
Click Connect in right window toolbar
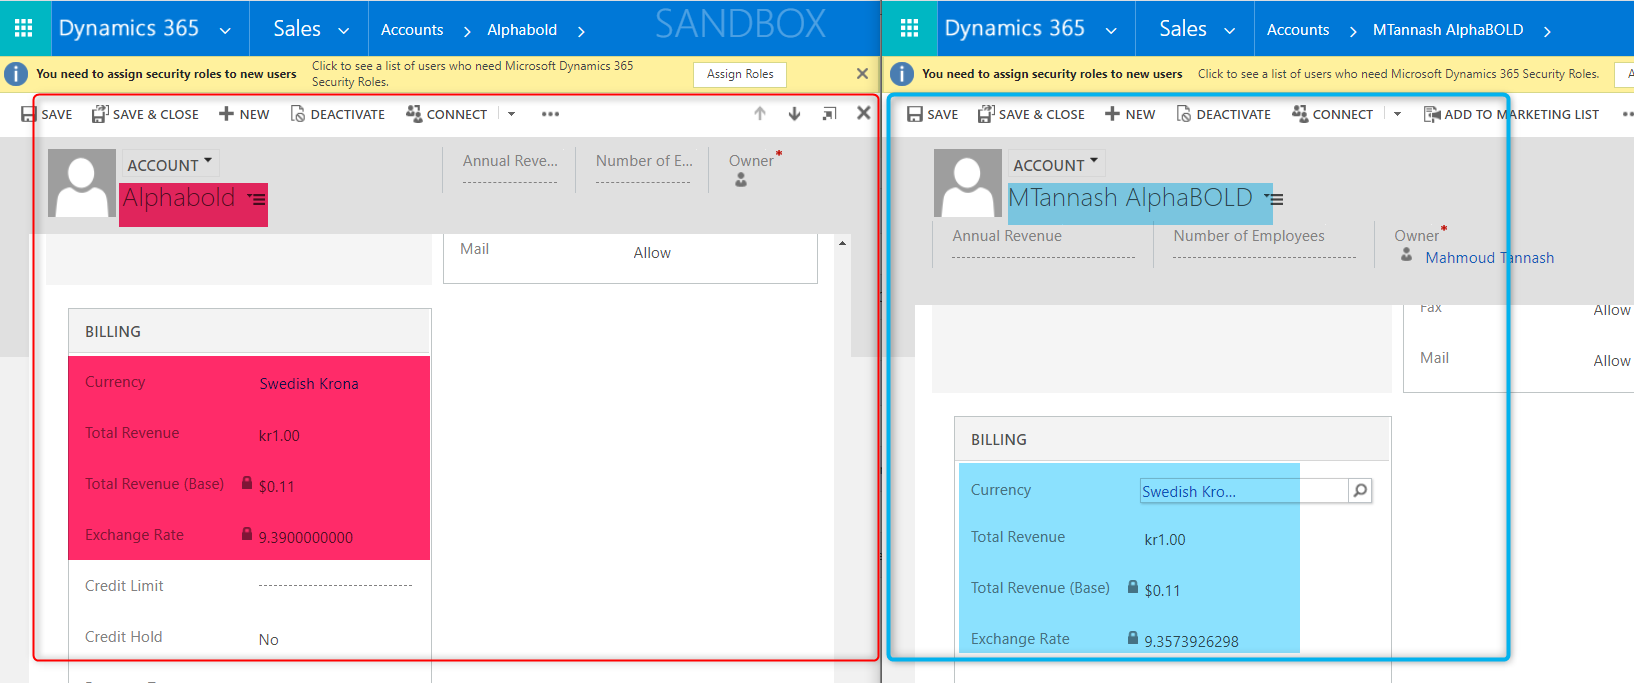tap(1332, 114)
